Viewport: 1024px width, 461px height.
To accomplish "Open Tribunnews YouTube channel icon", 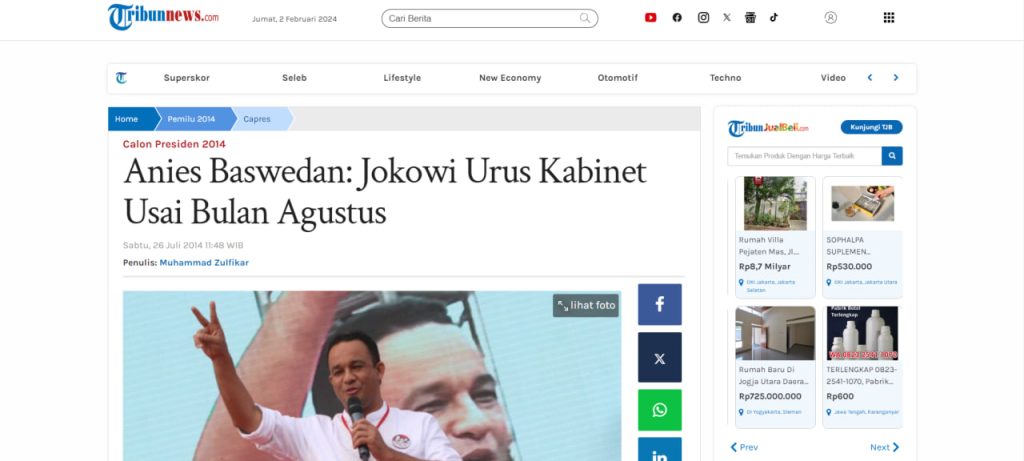I will pyautogui.click(x=650, y=18).
